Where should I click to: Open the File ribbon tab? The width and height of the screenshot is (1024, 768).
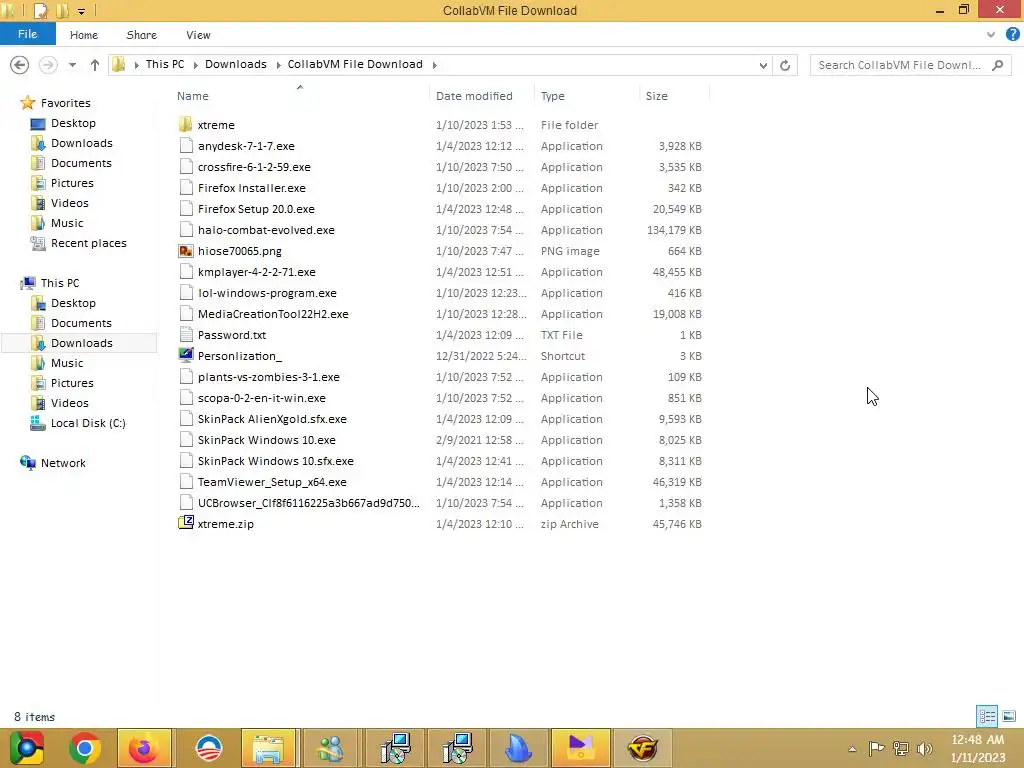[x=27, y=34]
